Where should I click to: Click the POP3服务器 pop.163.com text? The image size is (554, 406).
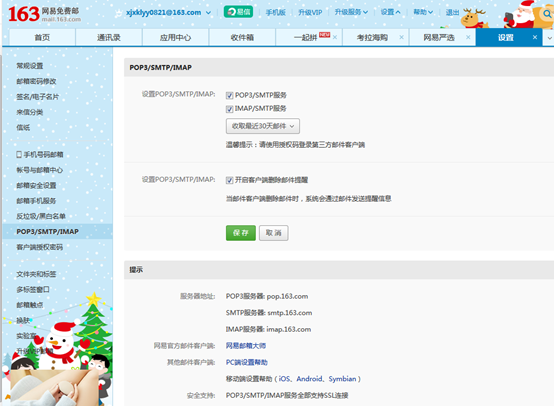click(x=267, y=296)
